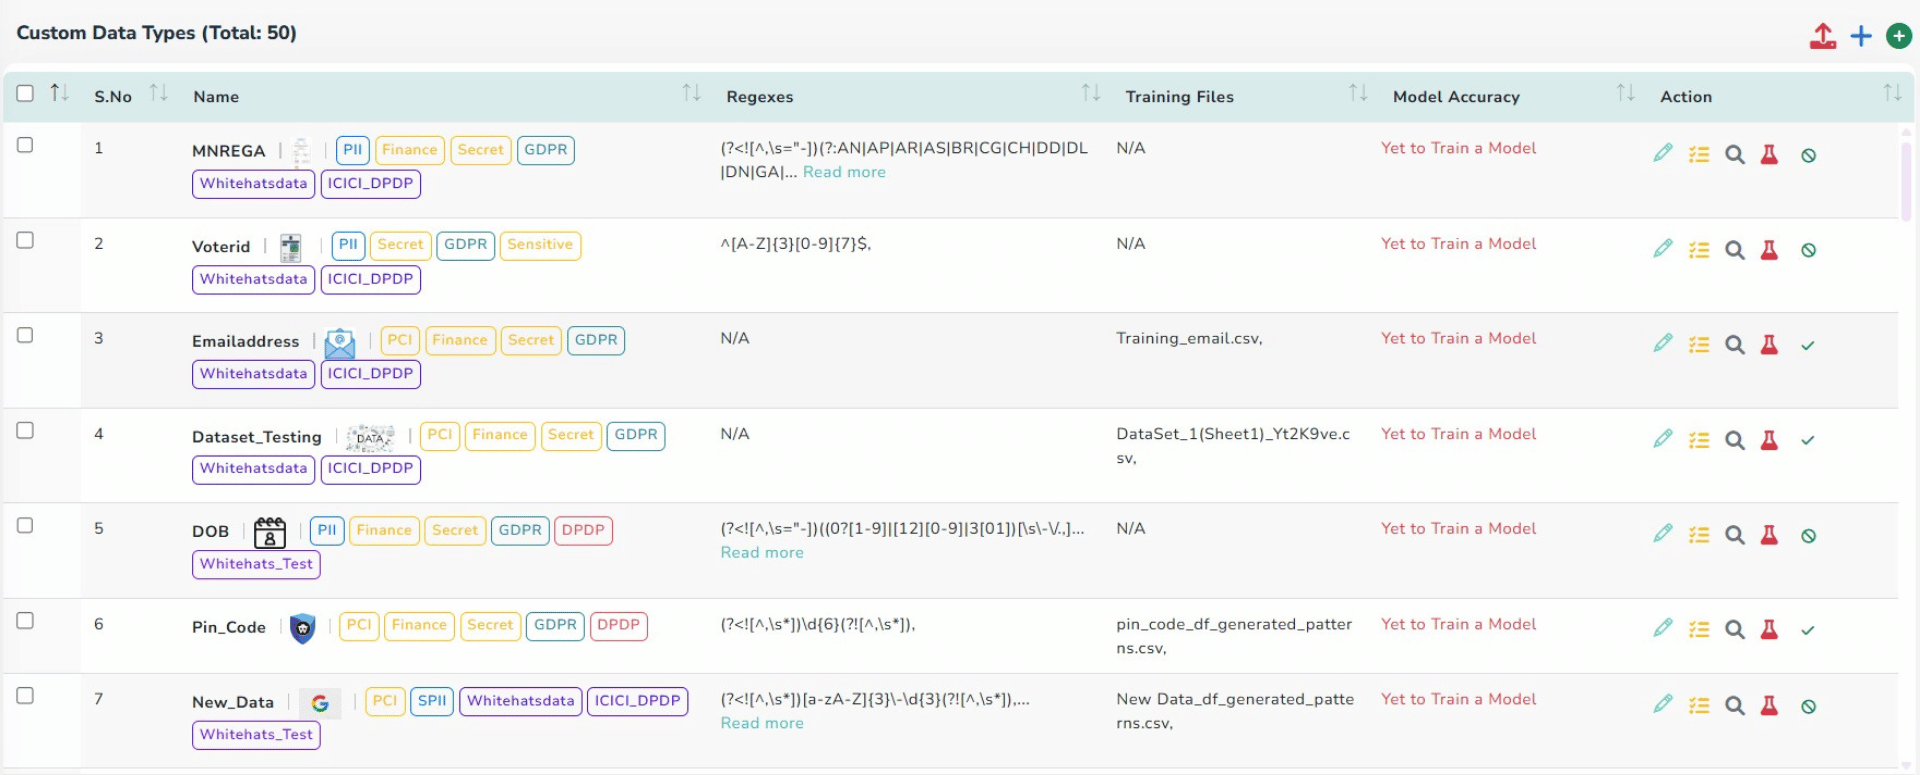Click red flask icon in Dataset_Testing row
The image size is (1920, 775).
pyautogui.click(x=1769, y=440)
